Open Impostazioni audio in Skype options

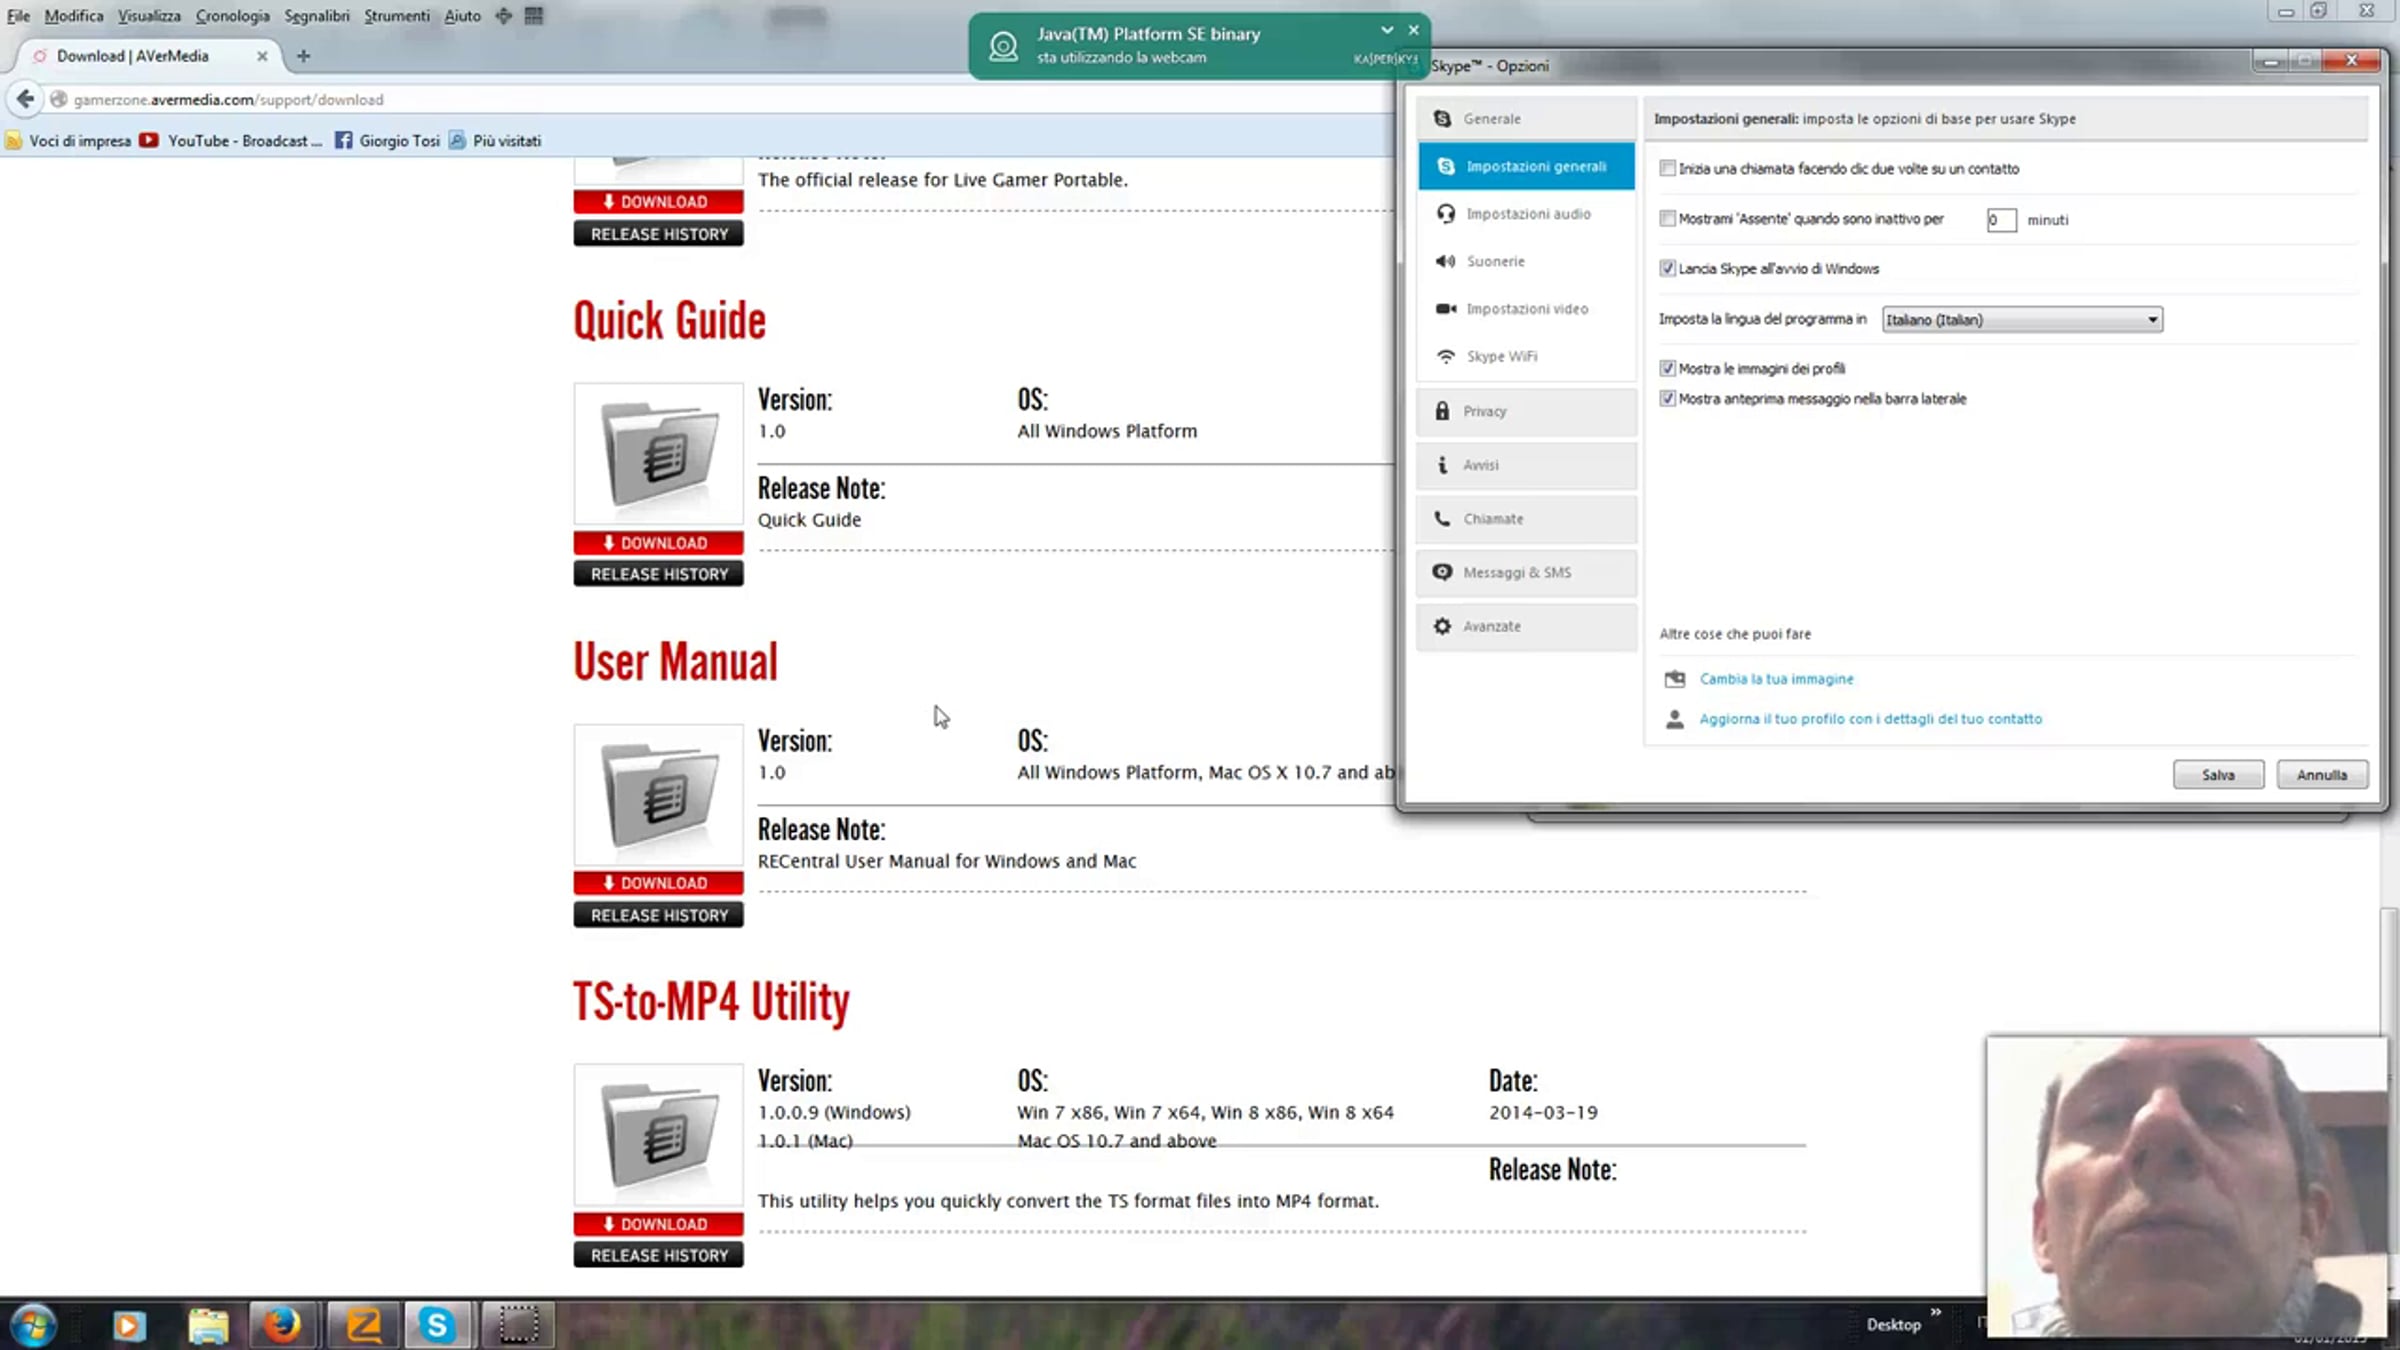pyautogui.click(x=1526, y=214)
